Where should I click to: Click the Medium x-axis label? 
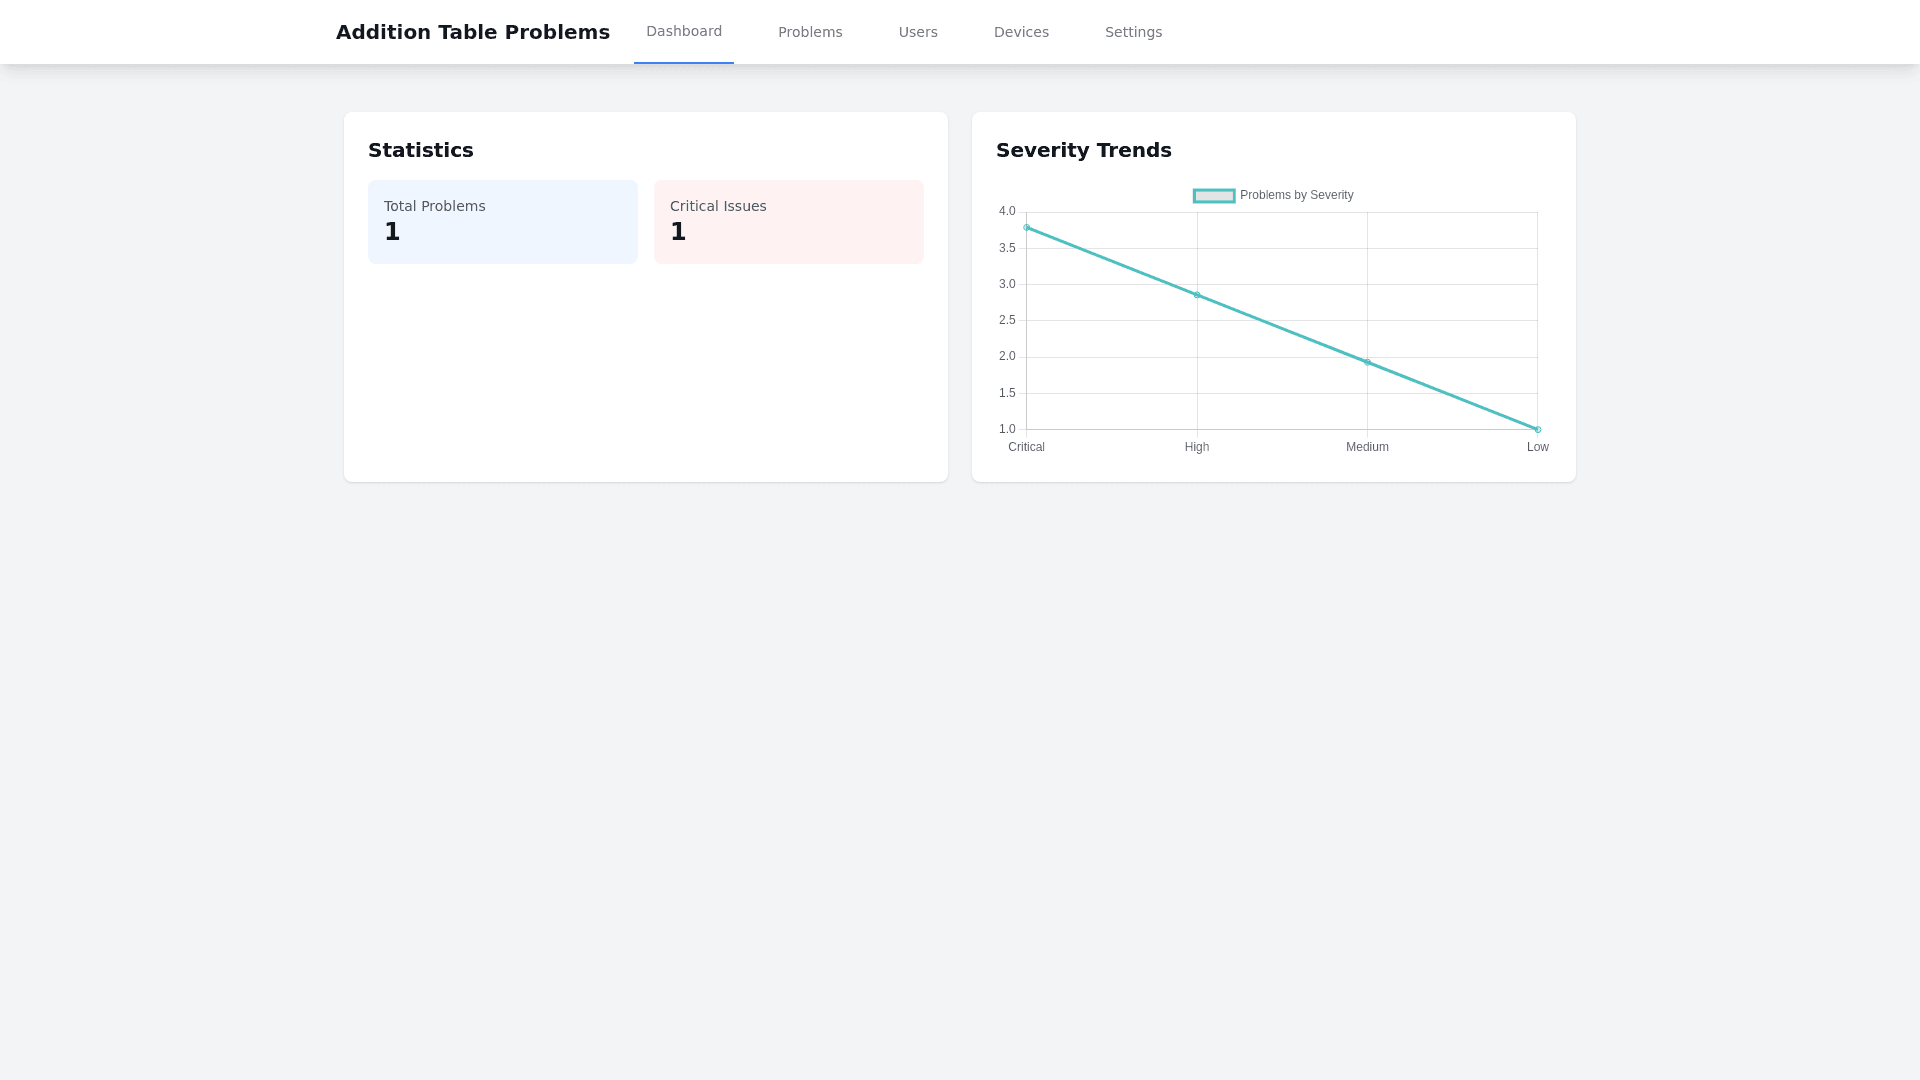(1367, 447)
